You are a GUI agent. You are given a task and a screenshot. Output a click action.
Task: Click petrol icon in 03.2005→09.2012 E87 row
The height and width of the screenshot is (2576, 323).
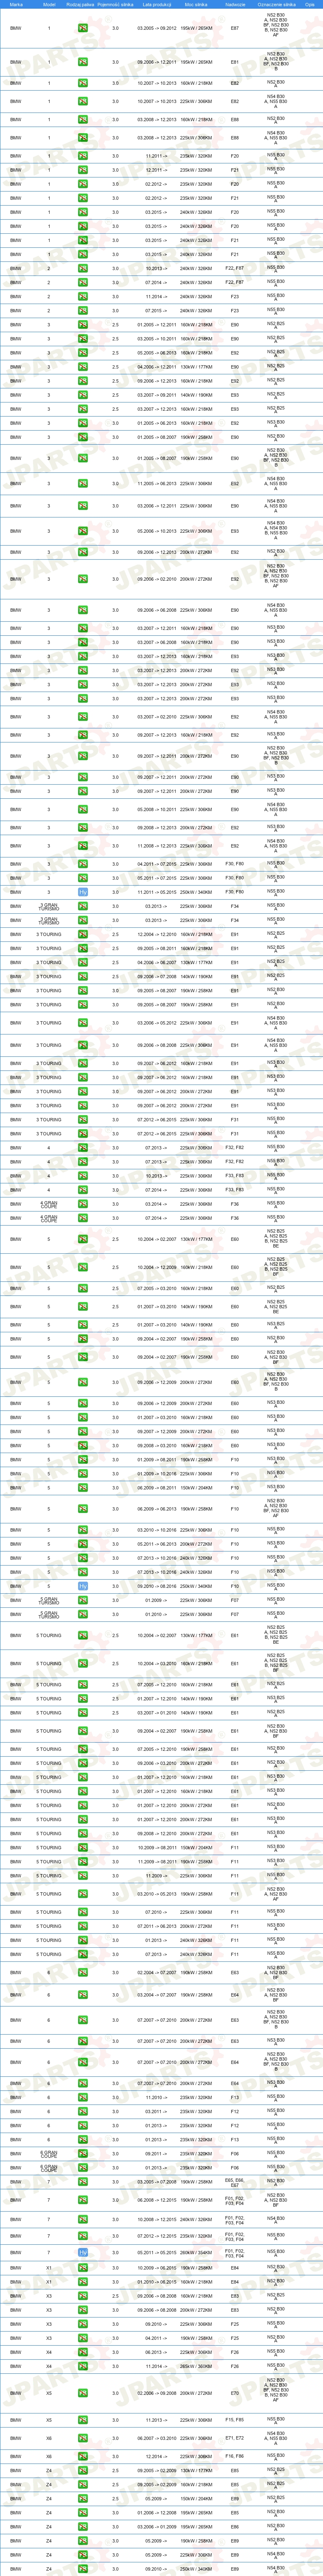tap(83, 28)
